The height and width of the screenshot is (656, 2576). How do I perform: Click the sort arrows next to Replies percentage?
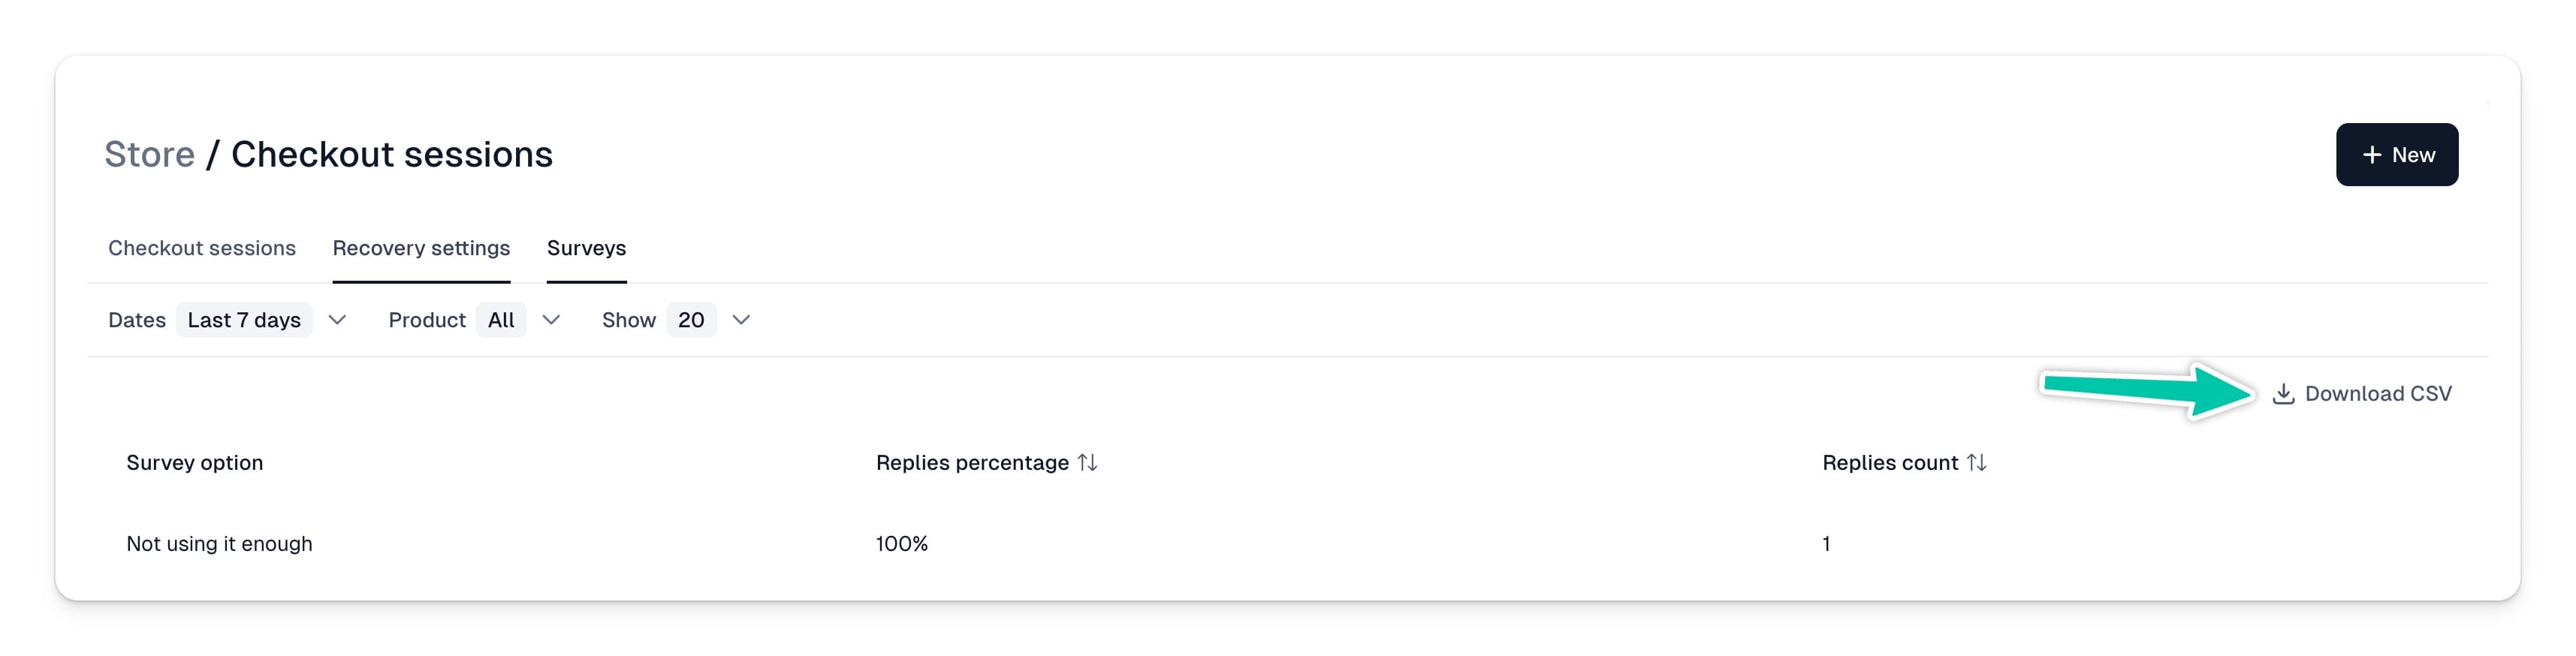click(x=1087, y=463)
